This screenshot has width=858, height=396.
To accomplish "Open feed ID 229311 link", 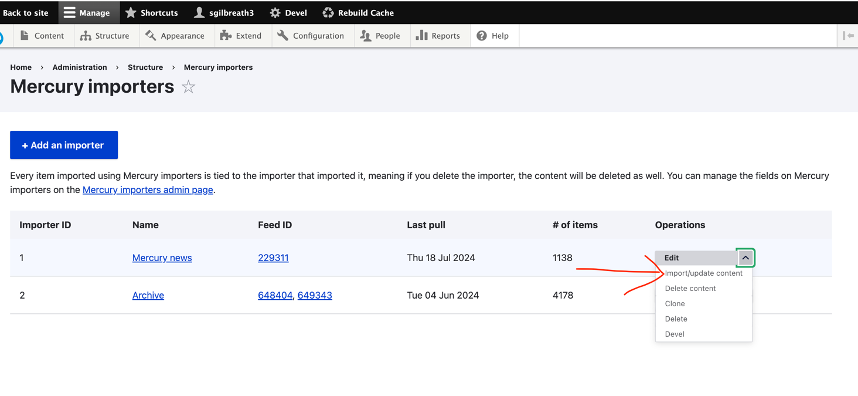I will [x=273, y=258].
